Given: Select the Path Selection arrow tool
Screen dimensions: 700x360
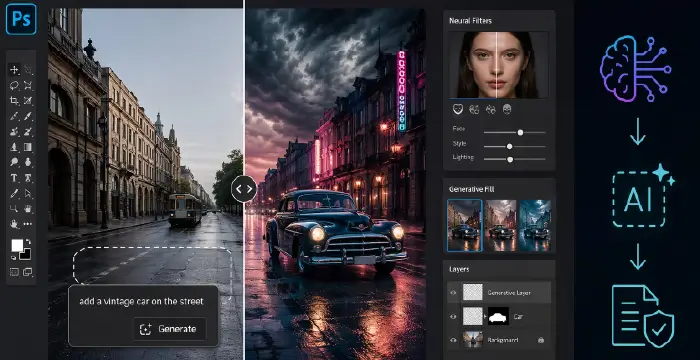Looking at the screenshot, I should (28, 193).
